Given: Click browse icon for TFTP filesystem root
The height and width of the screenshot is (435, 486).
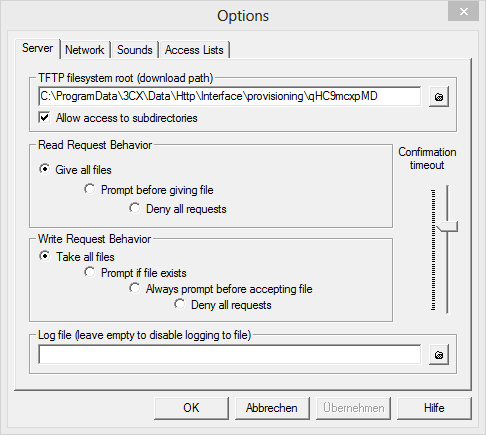Looking at the screenshot, I should [439, 97].
